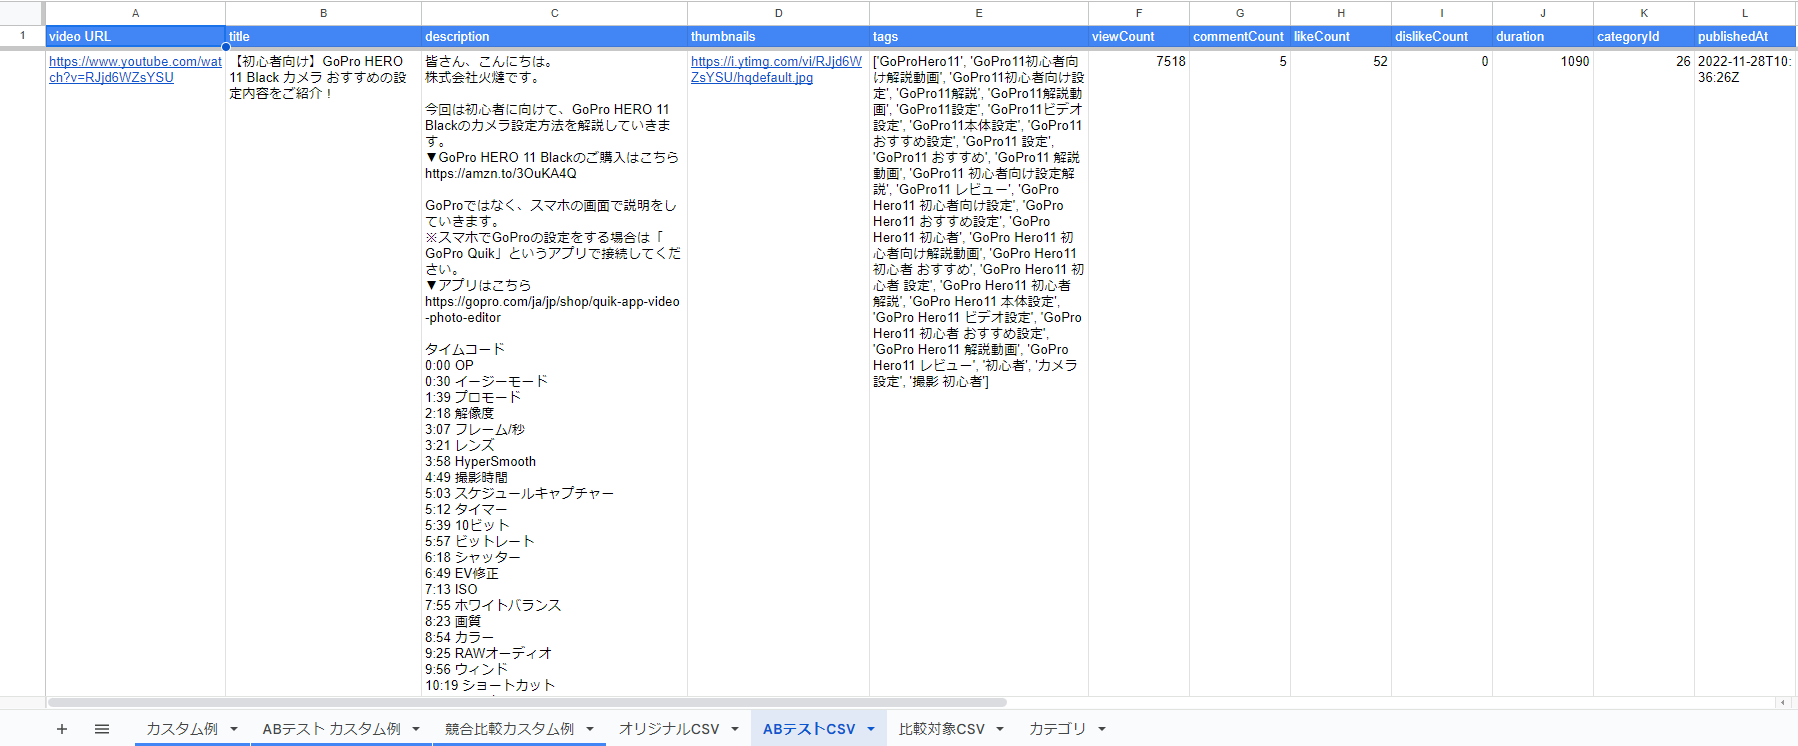Select column A header
1798x746 pixels.
135,13
